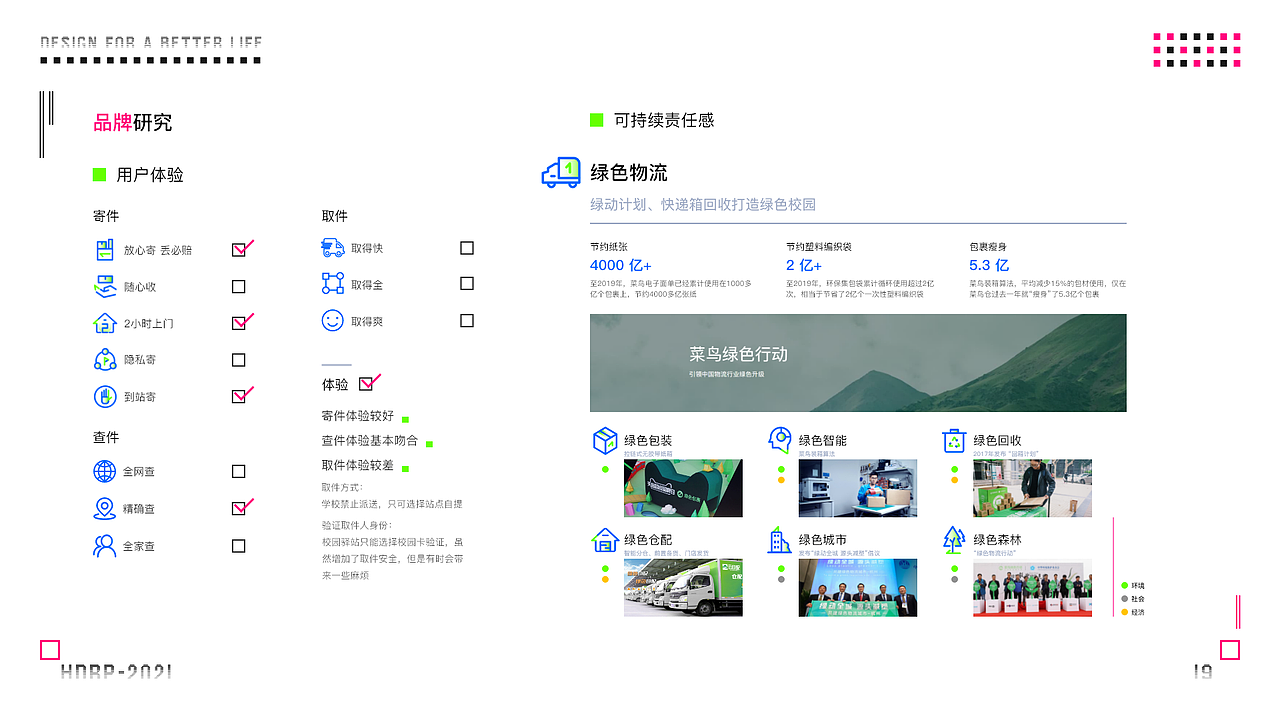1280x720 pixels.
Task: Click the 4000 亿+ statistic
Action: pos(620,265)
